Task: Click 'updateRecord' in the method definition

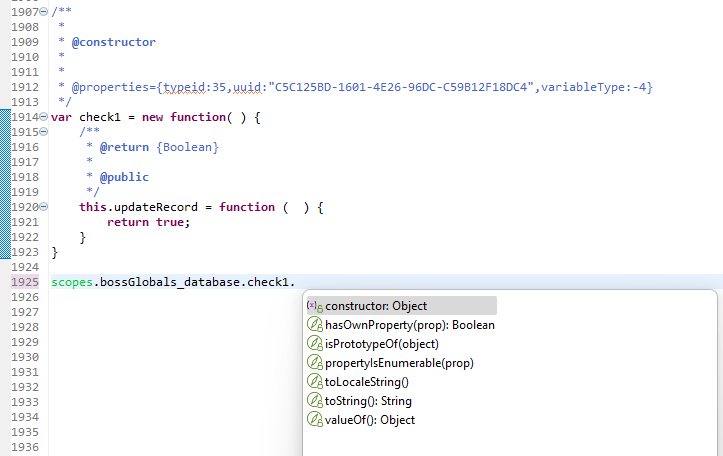Action: tap(156, 207)
